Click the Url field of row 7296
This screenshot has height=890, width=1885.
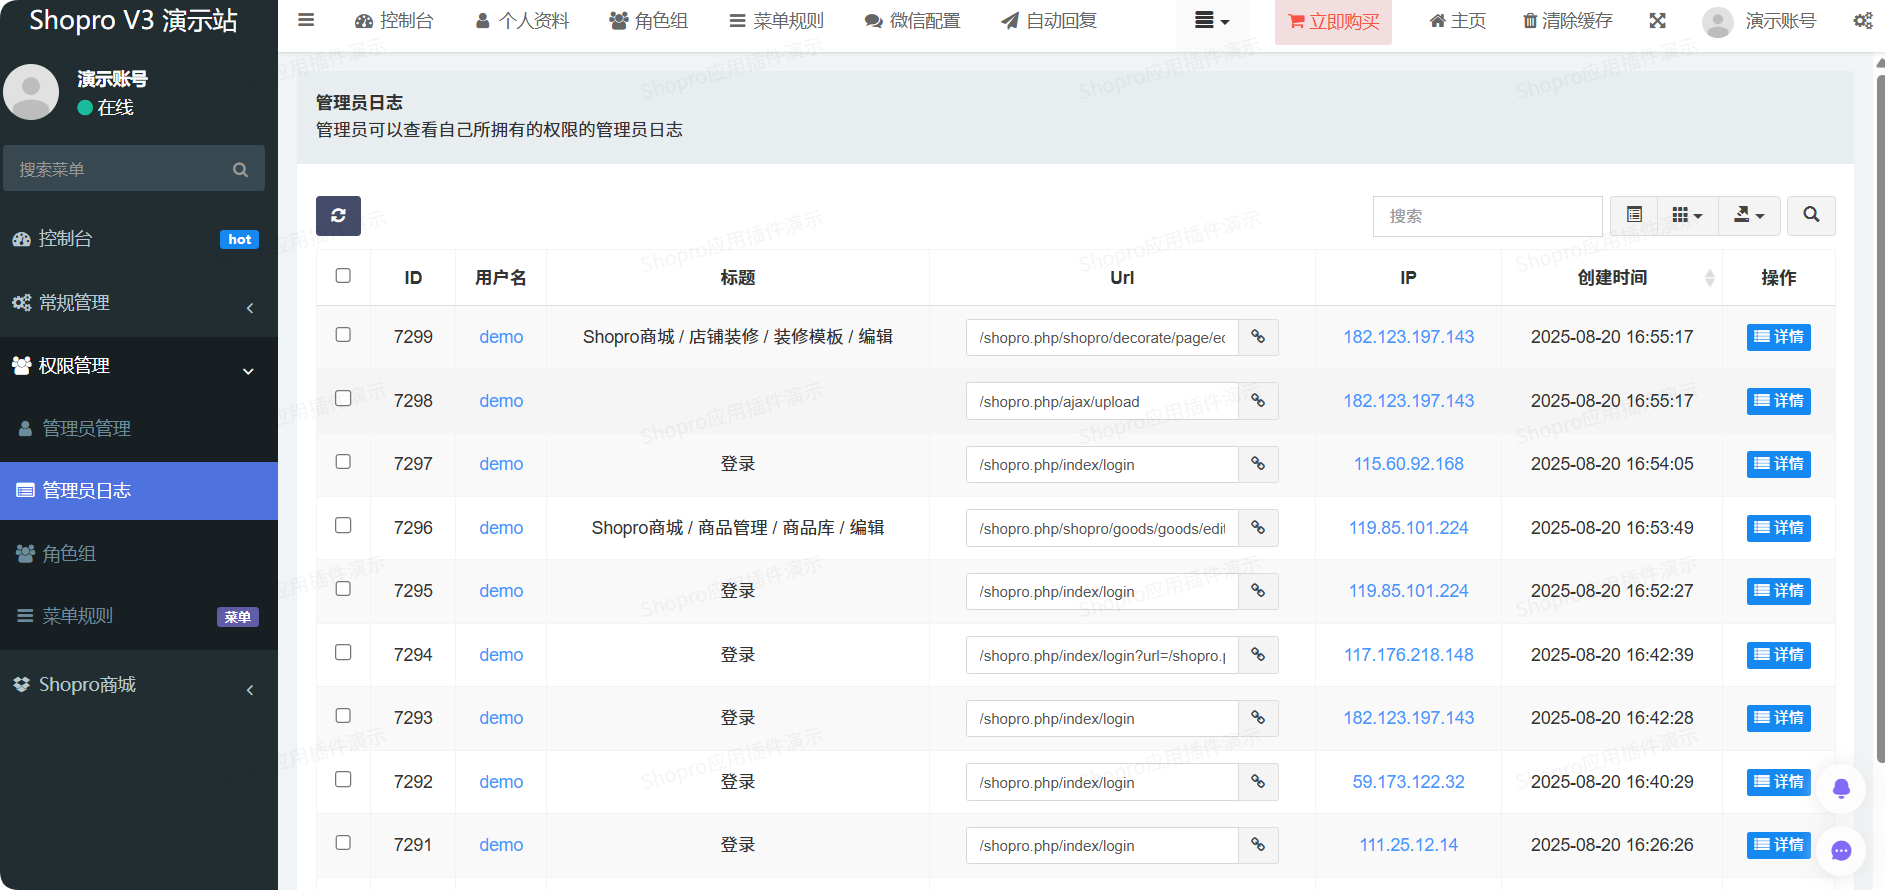click(x=1102, y=528)
